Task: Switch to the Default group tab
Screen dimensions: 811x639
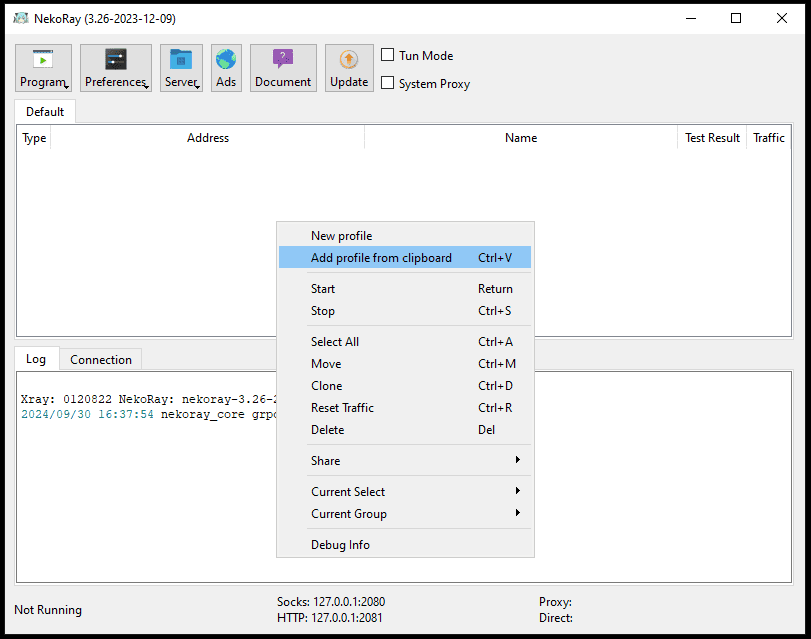Action: (x=45, y=112)
